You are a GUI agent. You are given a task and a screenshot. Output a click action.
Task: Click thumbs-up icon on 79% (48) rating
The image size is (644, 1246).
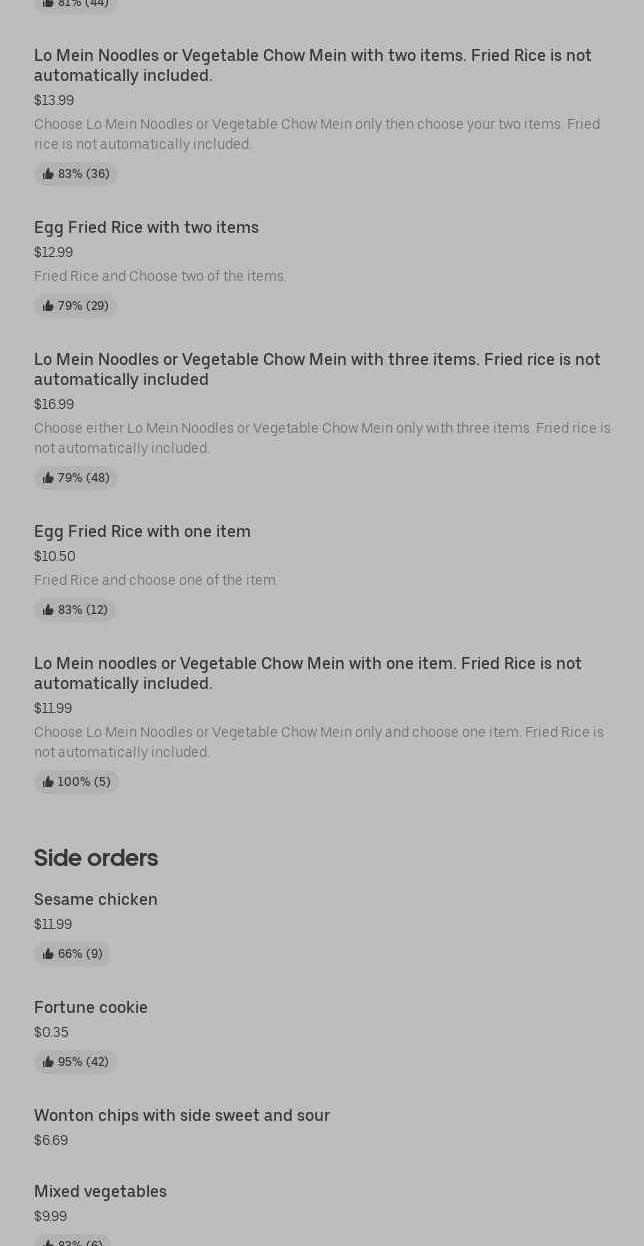point(48,478)
